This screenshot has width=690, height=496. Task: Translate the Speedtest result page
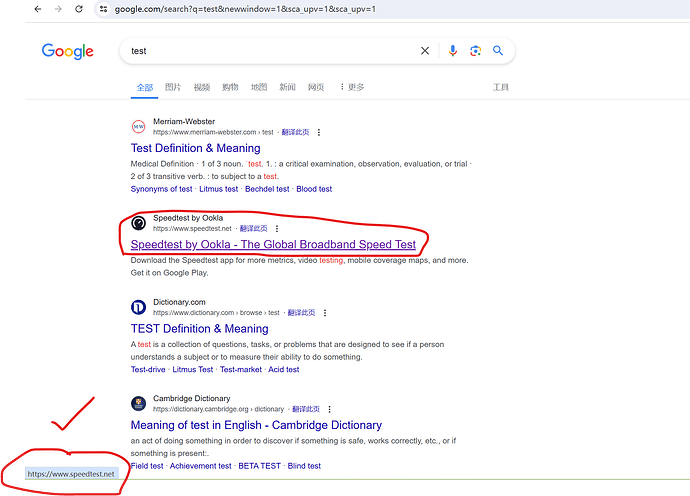click(x=253, y=228)
